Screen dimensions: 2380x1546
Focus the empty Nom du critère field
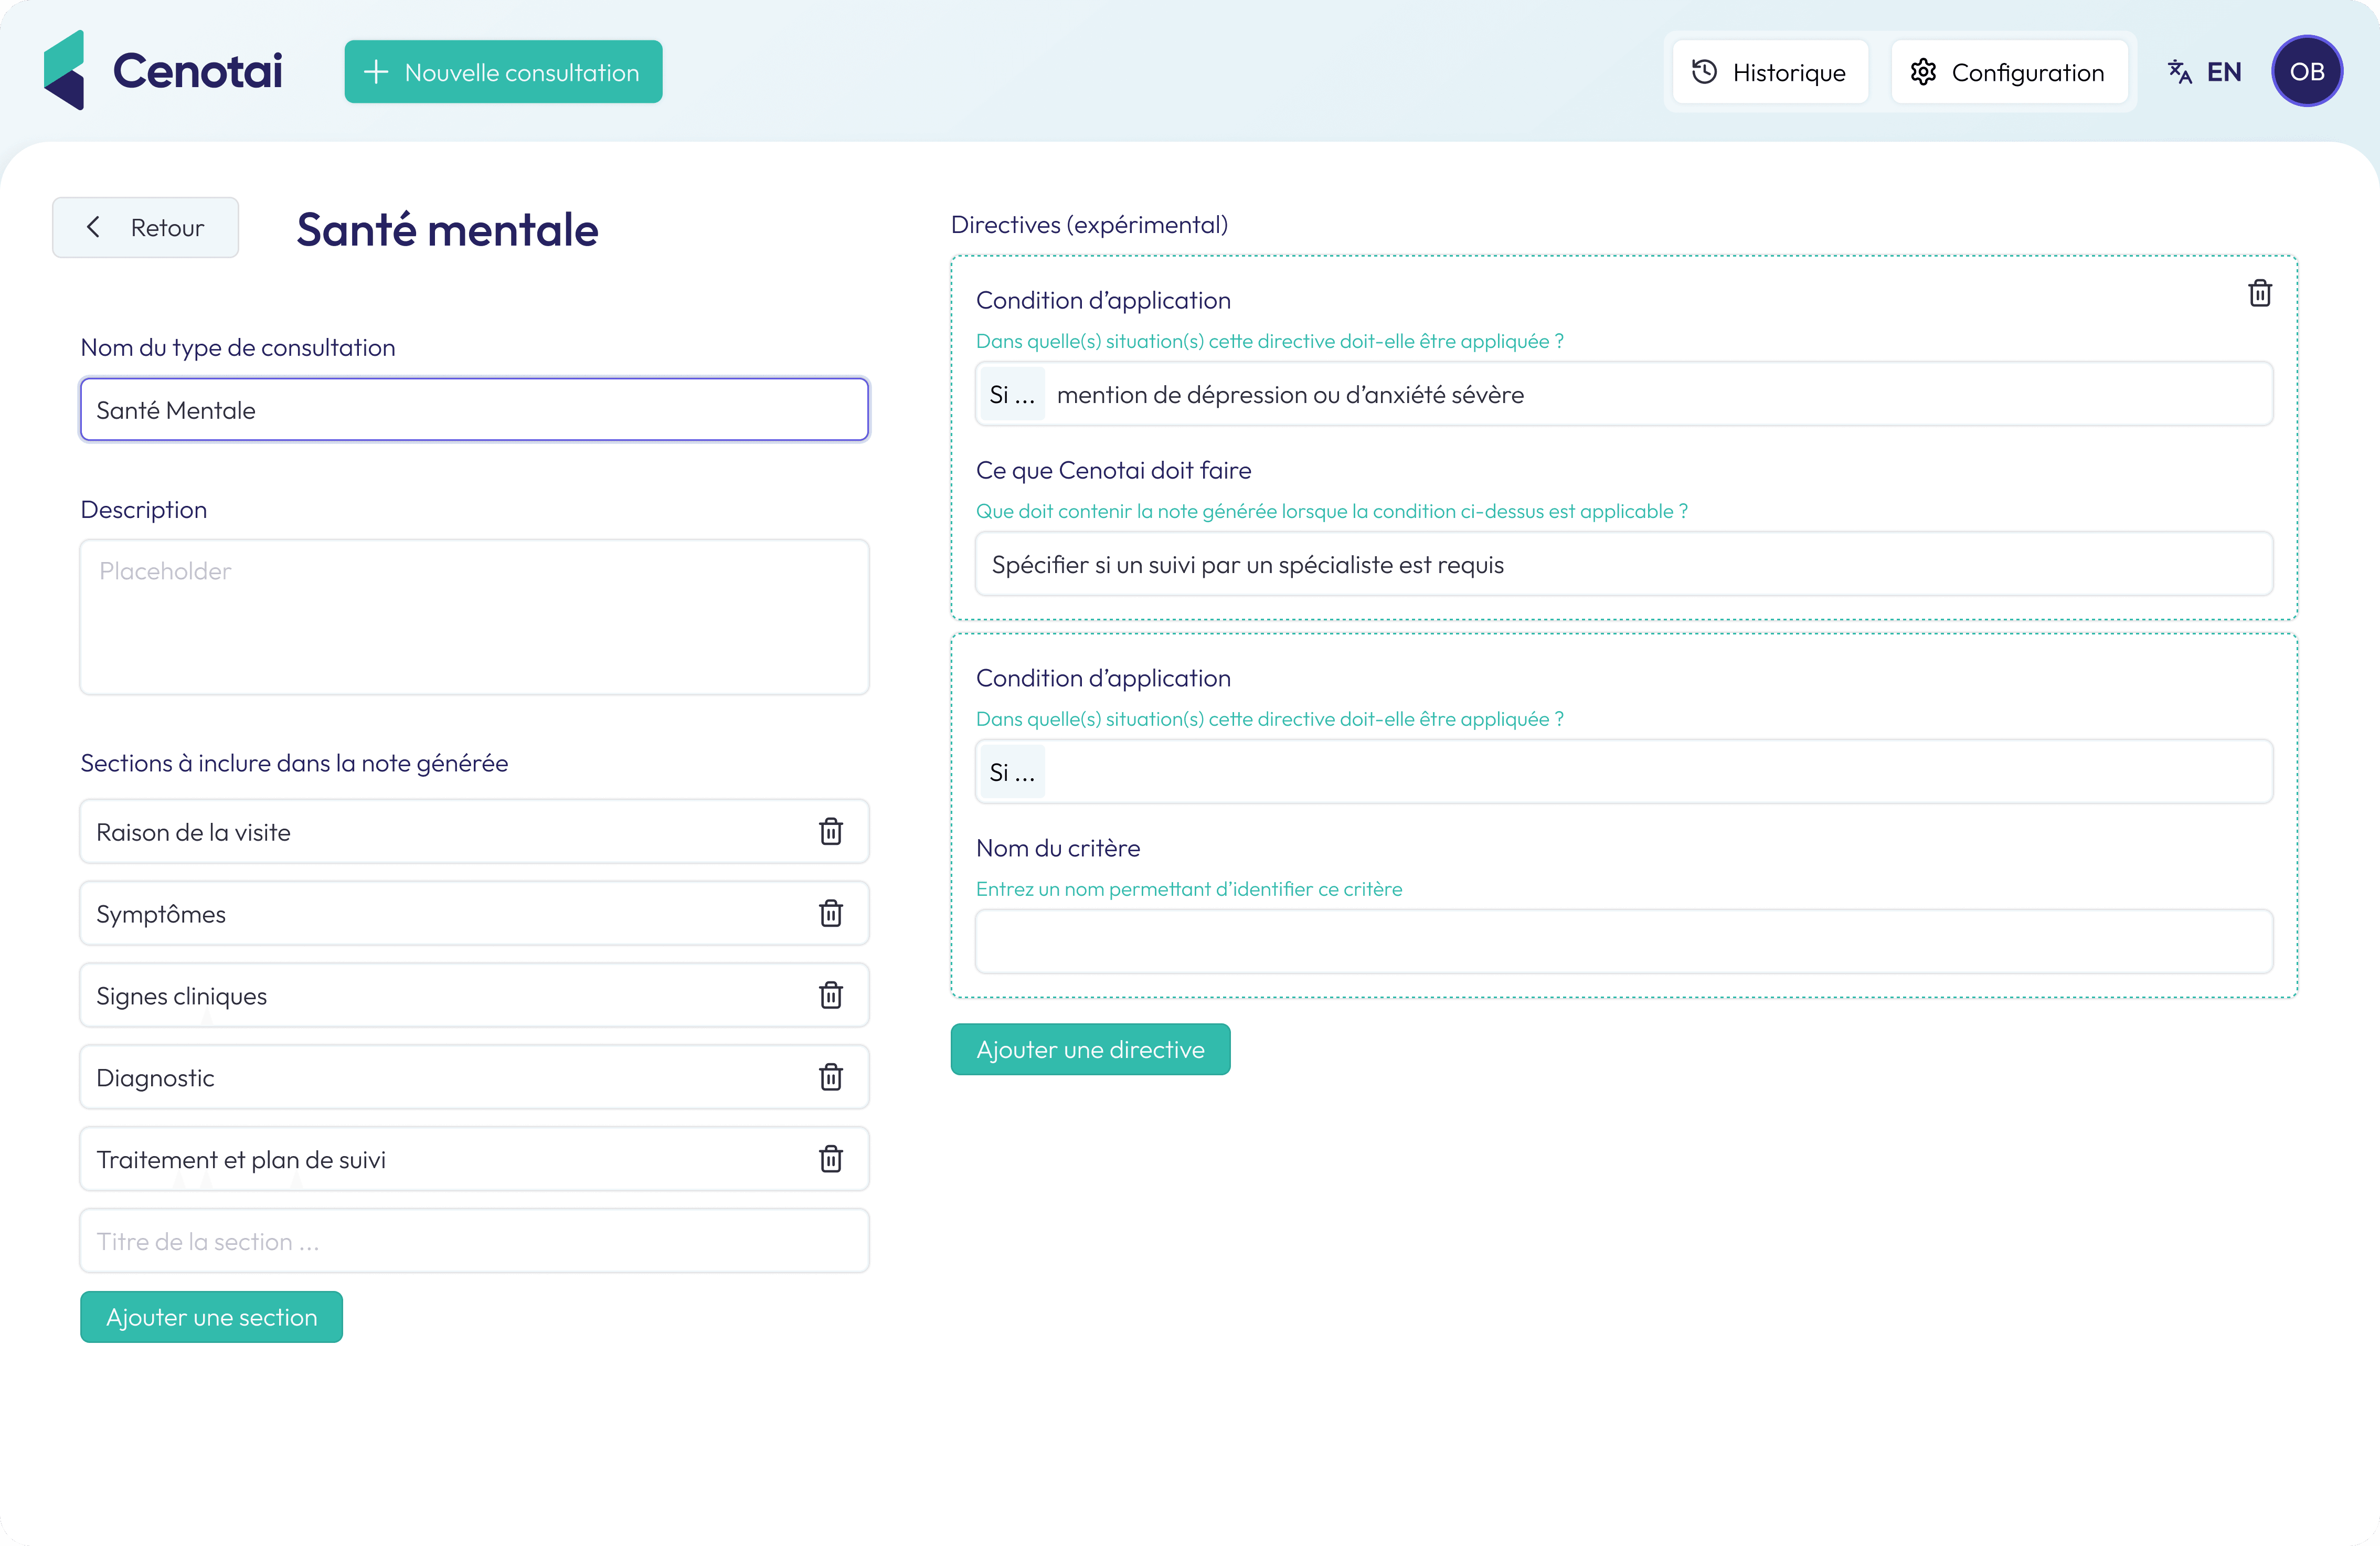pyautogui.click(x=1623, y=942)
